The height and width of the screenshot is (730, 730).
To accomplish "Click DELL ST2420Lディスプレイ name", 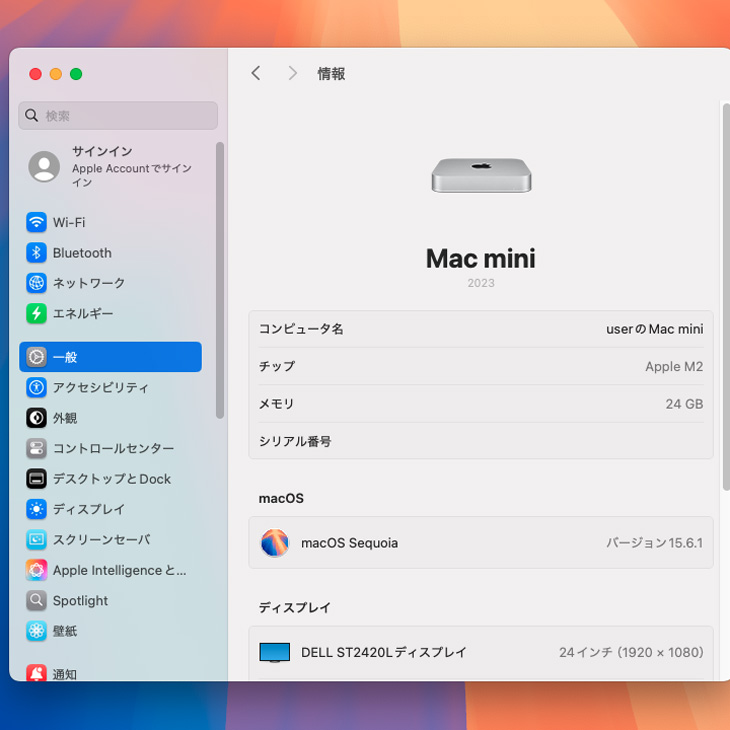I will click(x=384, y=653).
